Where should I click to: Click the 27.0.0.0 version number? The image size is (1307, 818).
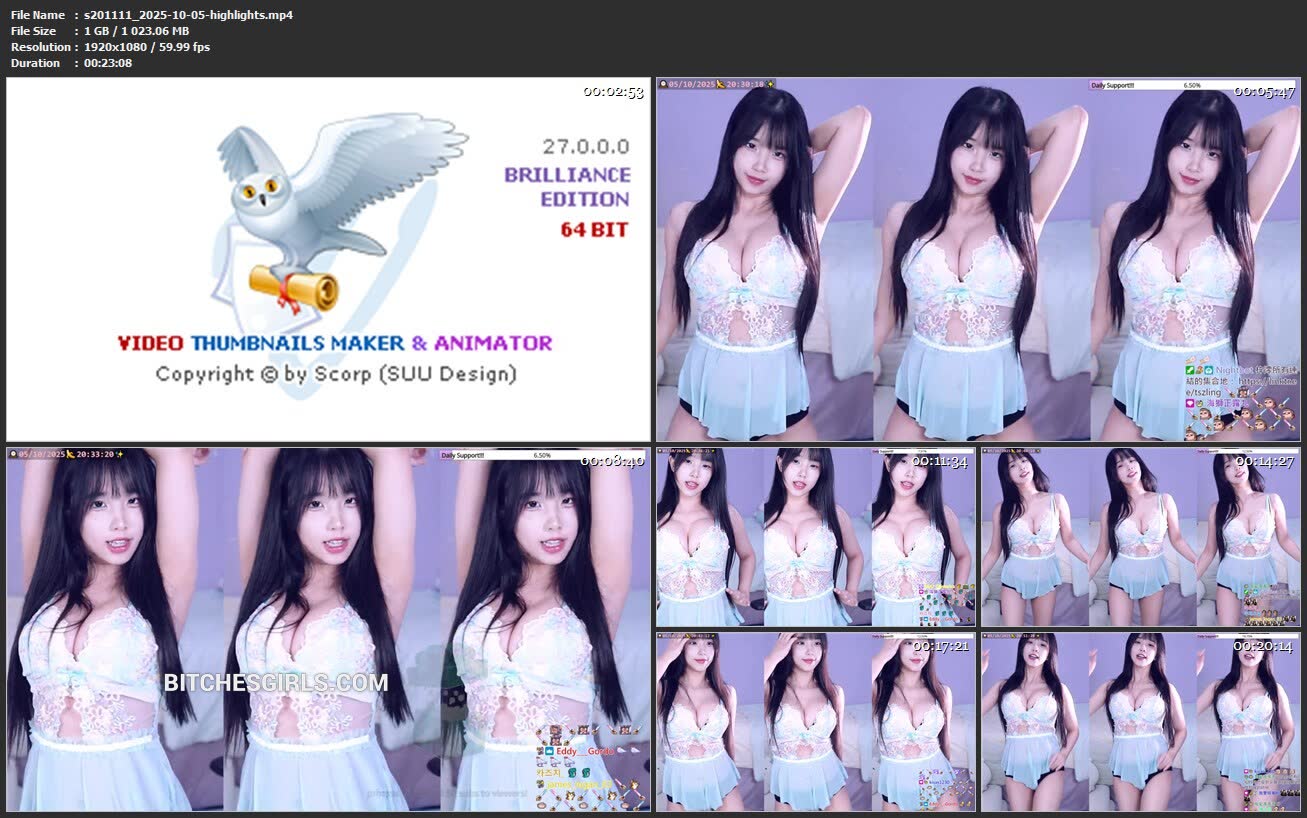586,146
